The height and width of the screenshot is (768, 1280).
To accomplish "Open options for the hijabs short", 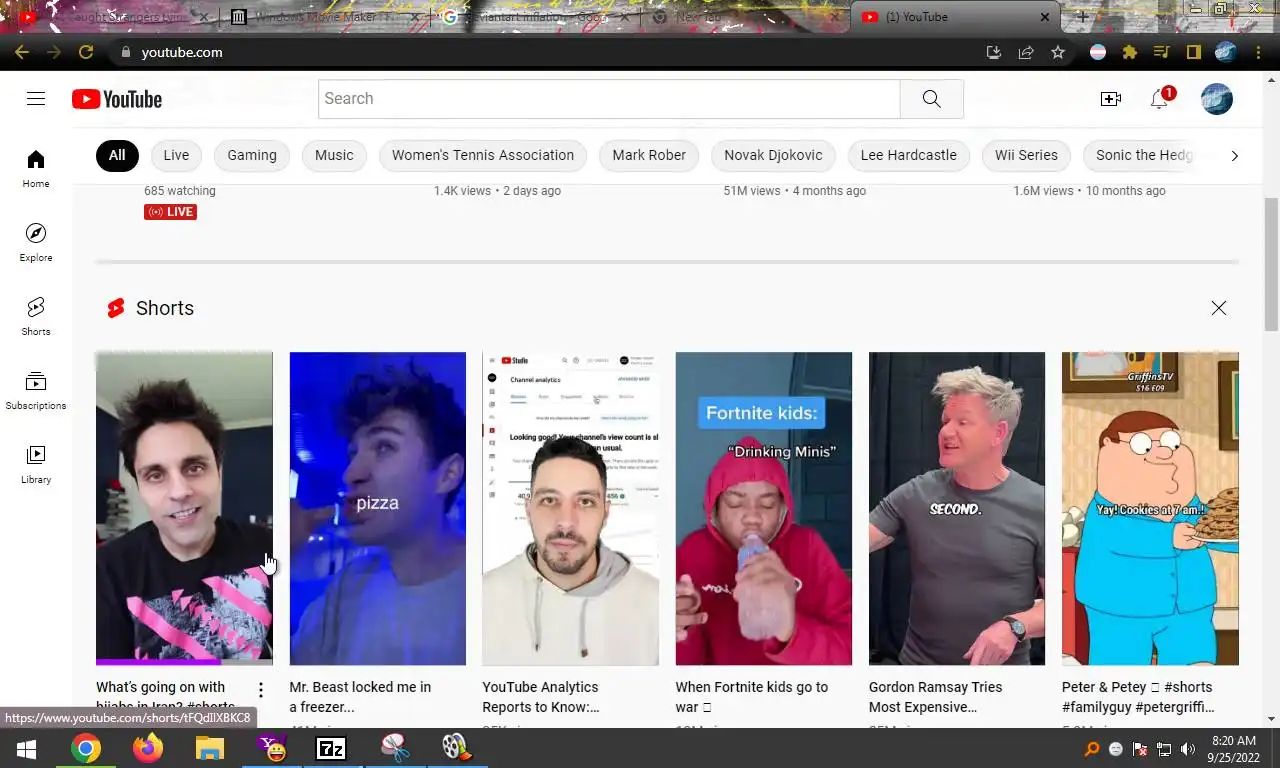I will (261, 690).
